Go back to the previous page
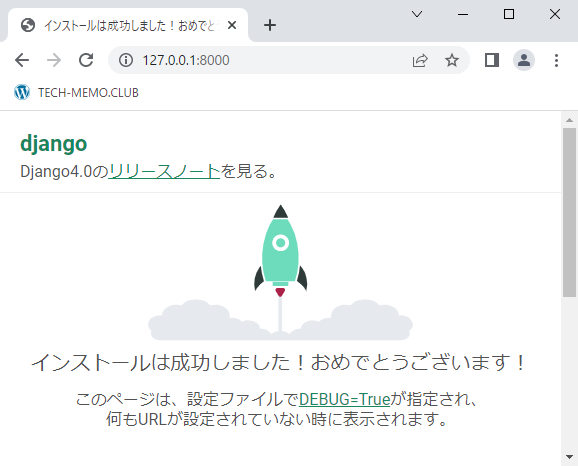 coord(22,60)
